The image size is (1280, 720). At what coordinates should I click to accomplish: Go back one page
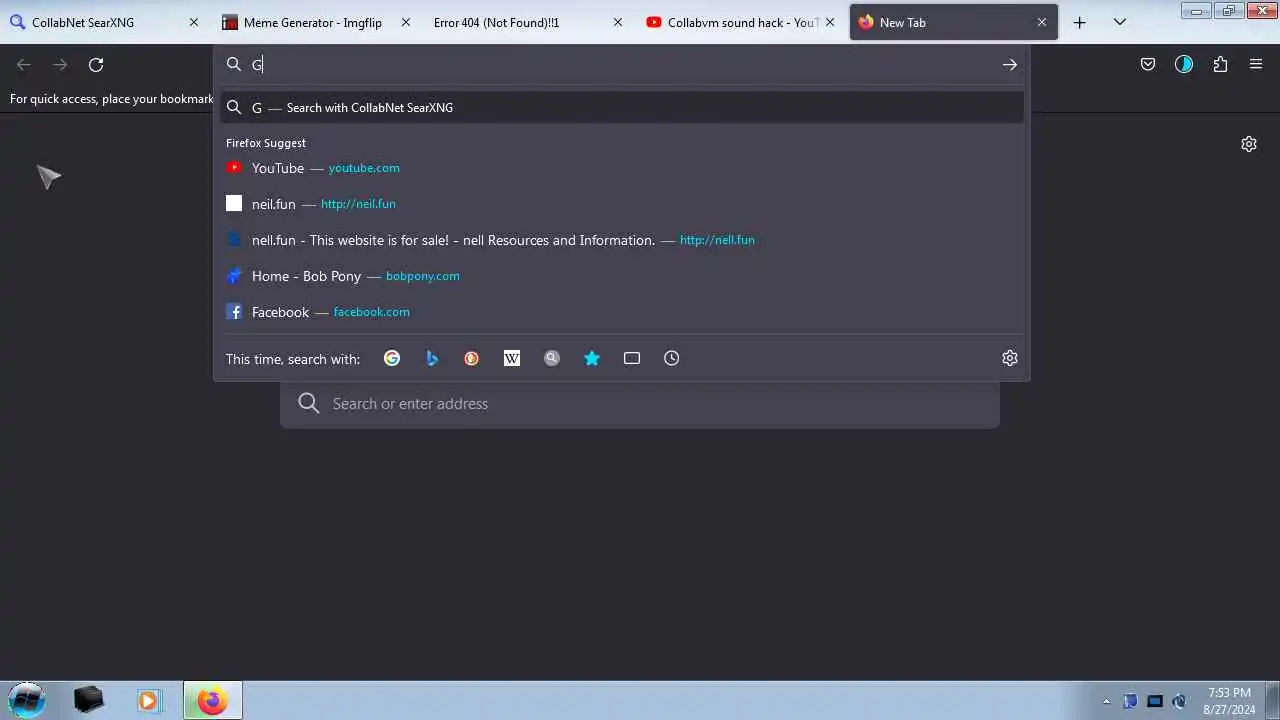(x=24, y=65)
